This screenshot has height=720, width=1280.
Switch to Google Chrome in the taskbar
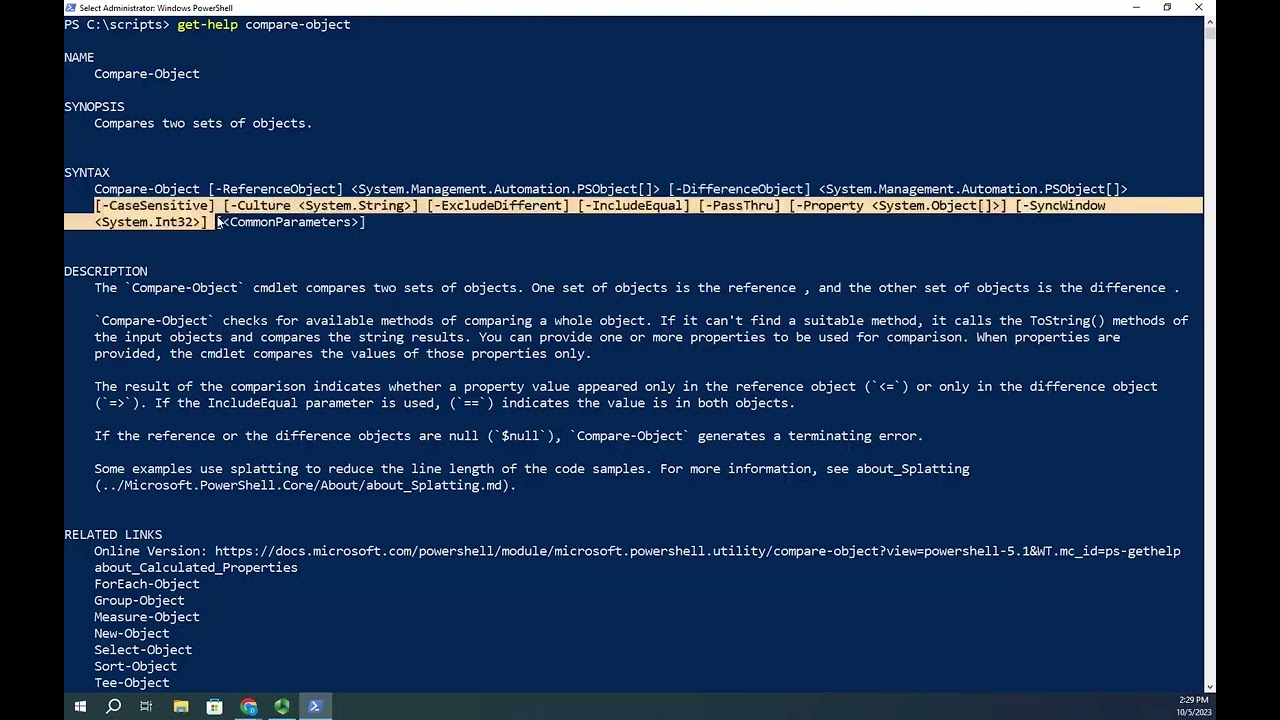[248, 706]
